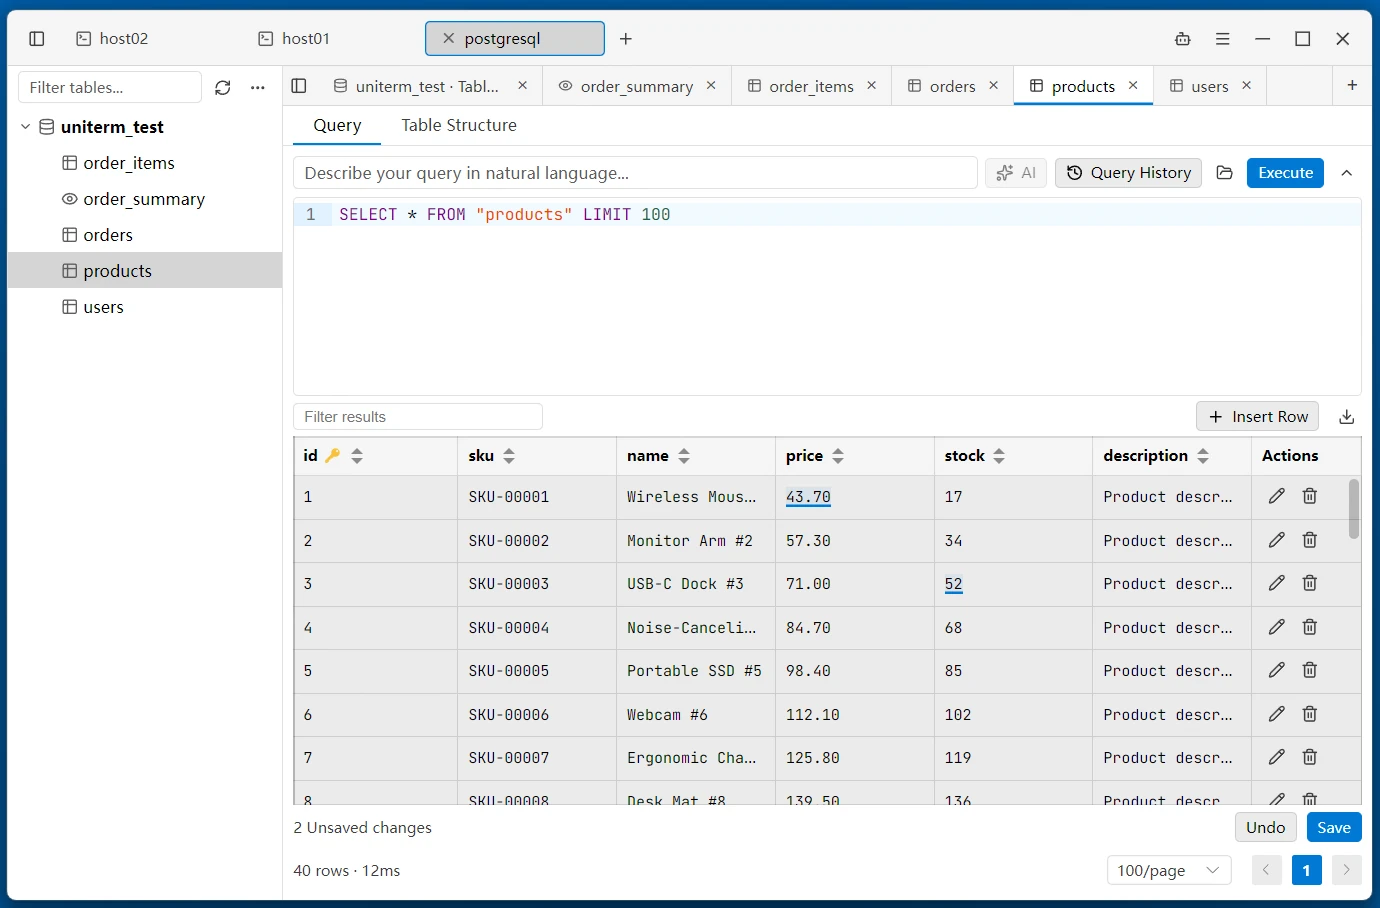Save the unsaved changes
1380x908 pixels.
[1334, 828]
